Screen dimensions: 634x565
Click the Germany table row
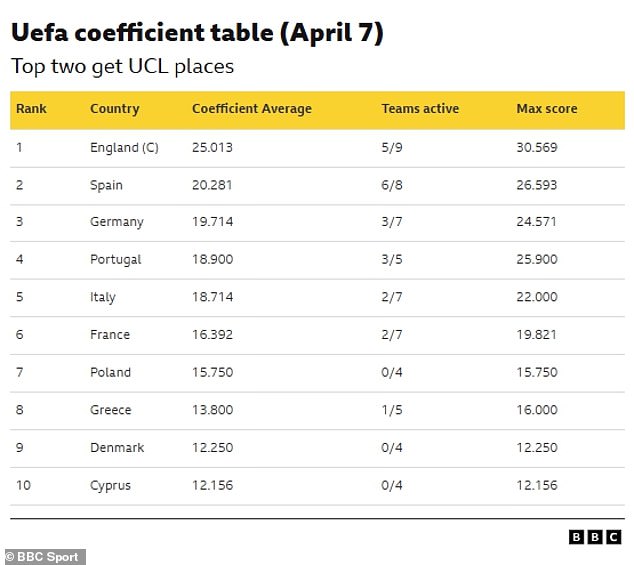click(x=117, y=222)
